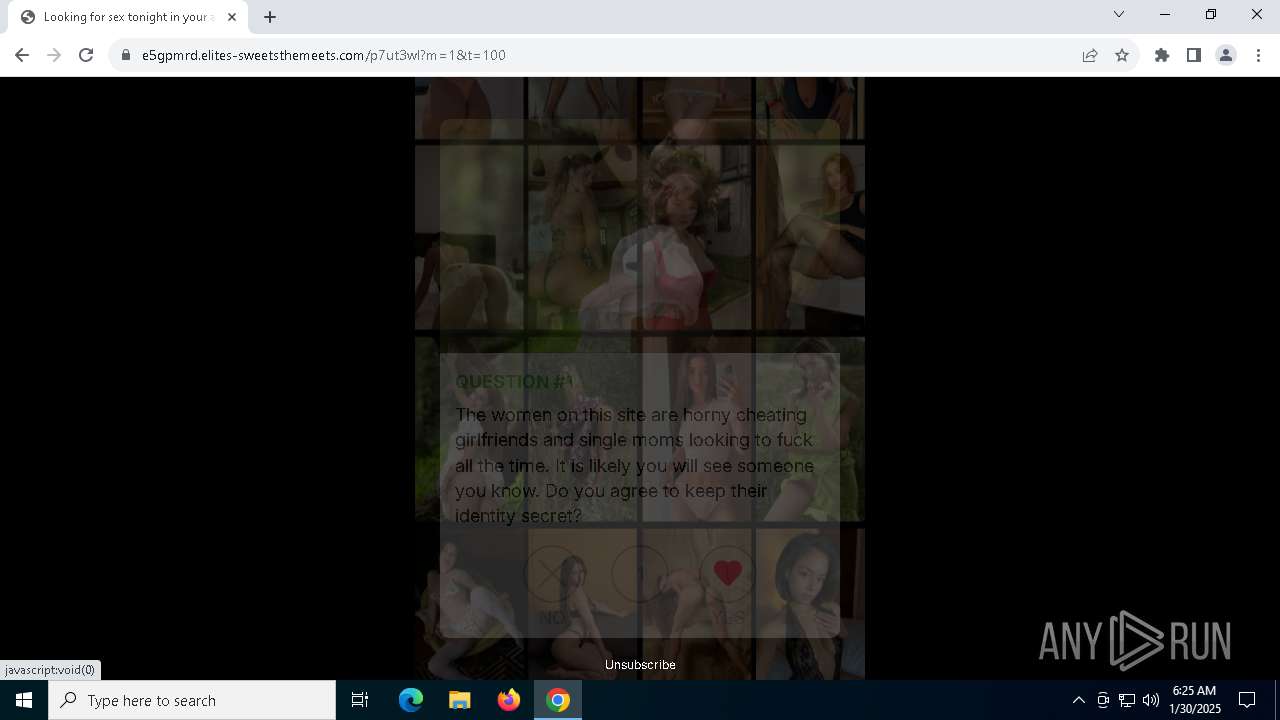Open network status tray icon

[x=1127, y=700]
